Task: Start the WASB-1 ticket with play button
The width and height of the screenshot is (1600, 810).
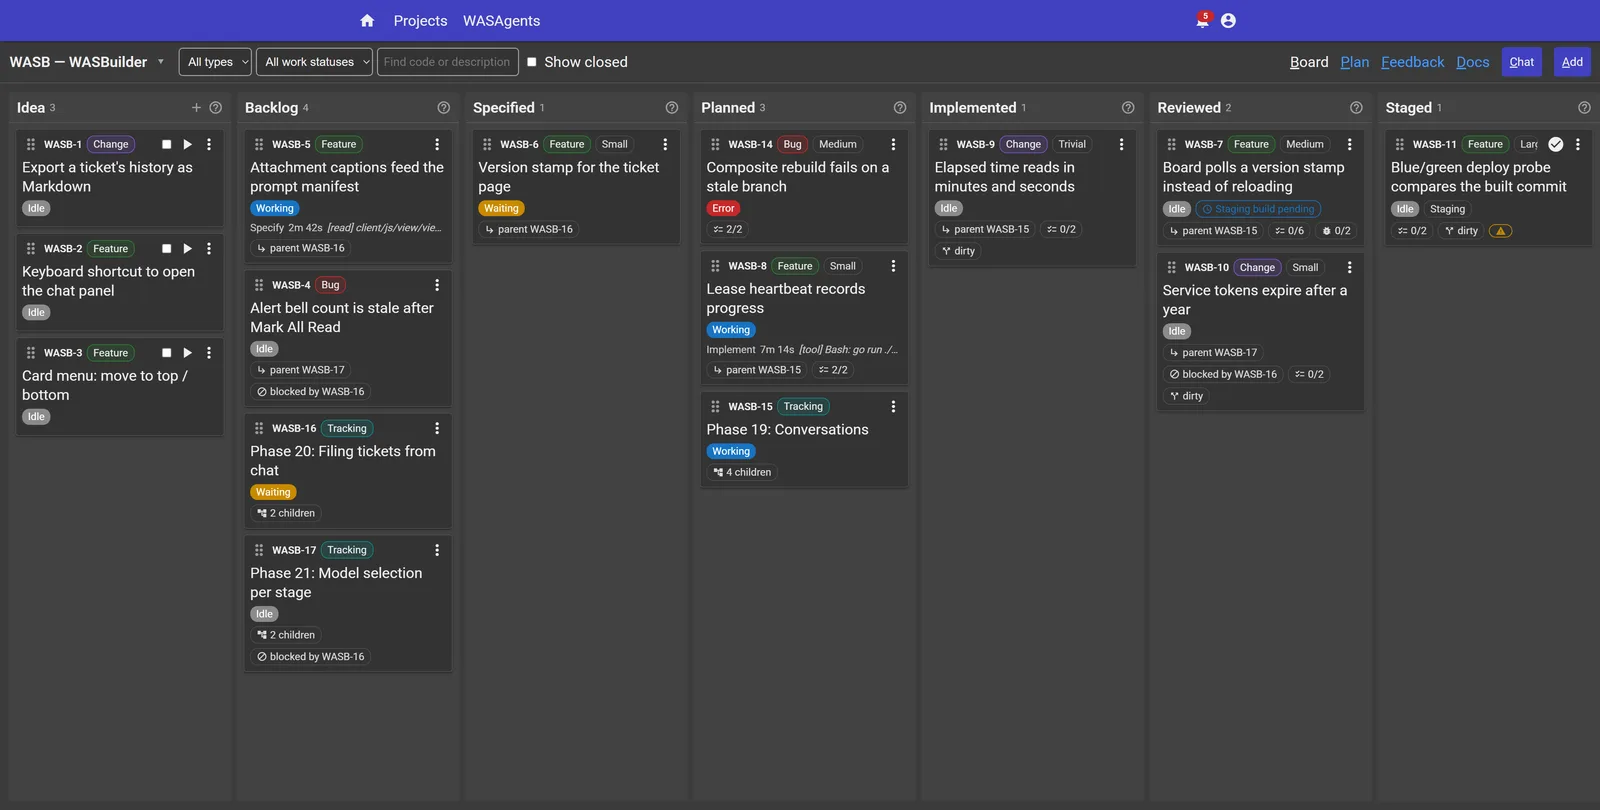Action: [188, 145]
